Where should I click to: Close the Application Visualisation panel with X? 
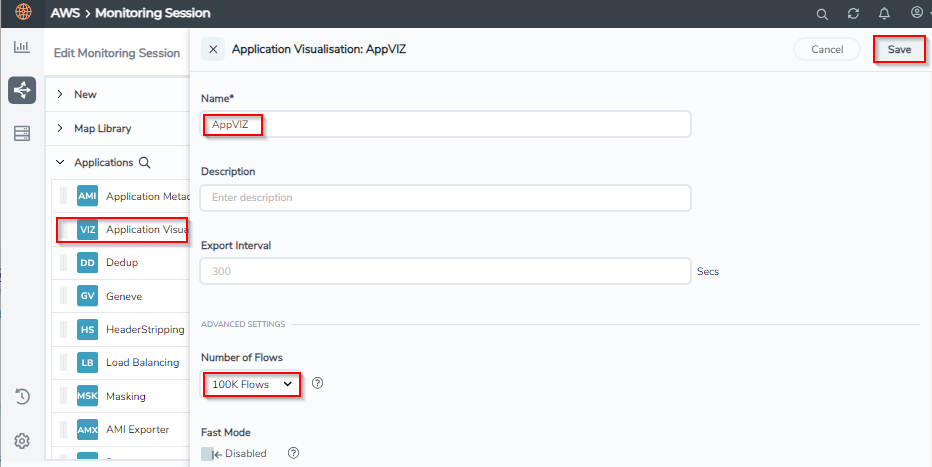point(213,49)
